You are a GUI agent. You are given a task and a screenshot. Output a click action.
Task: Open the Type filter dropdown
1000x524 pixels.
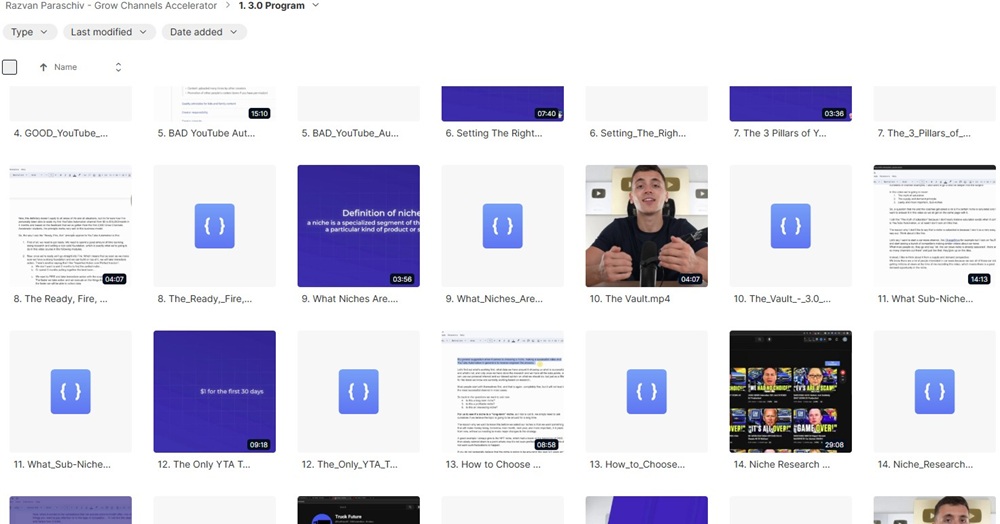click(x=29, y=32)
